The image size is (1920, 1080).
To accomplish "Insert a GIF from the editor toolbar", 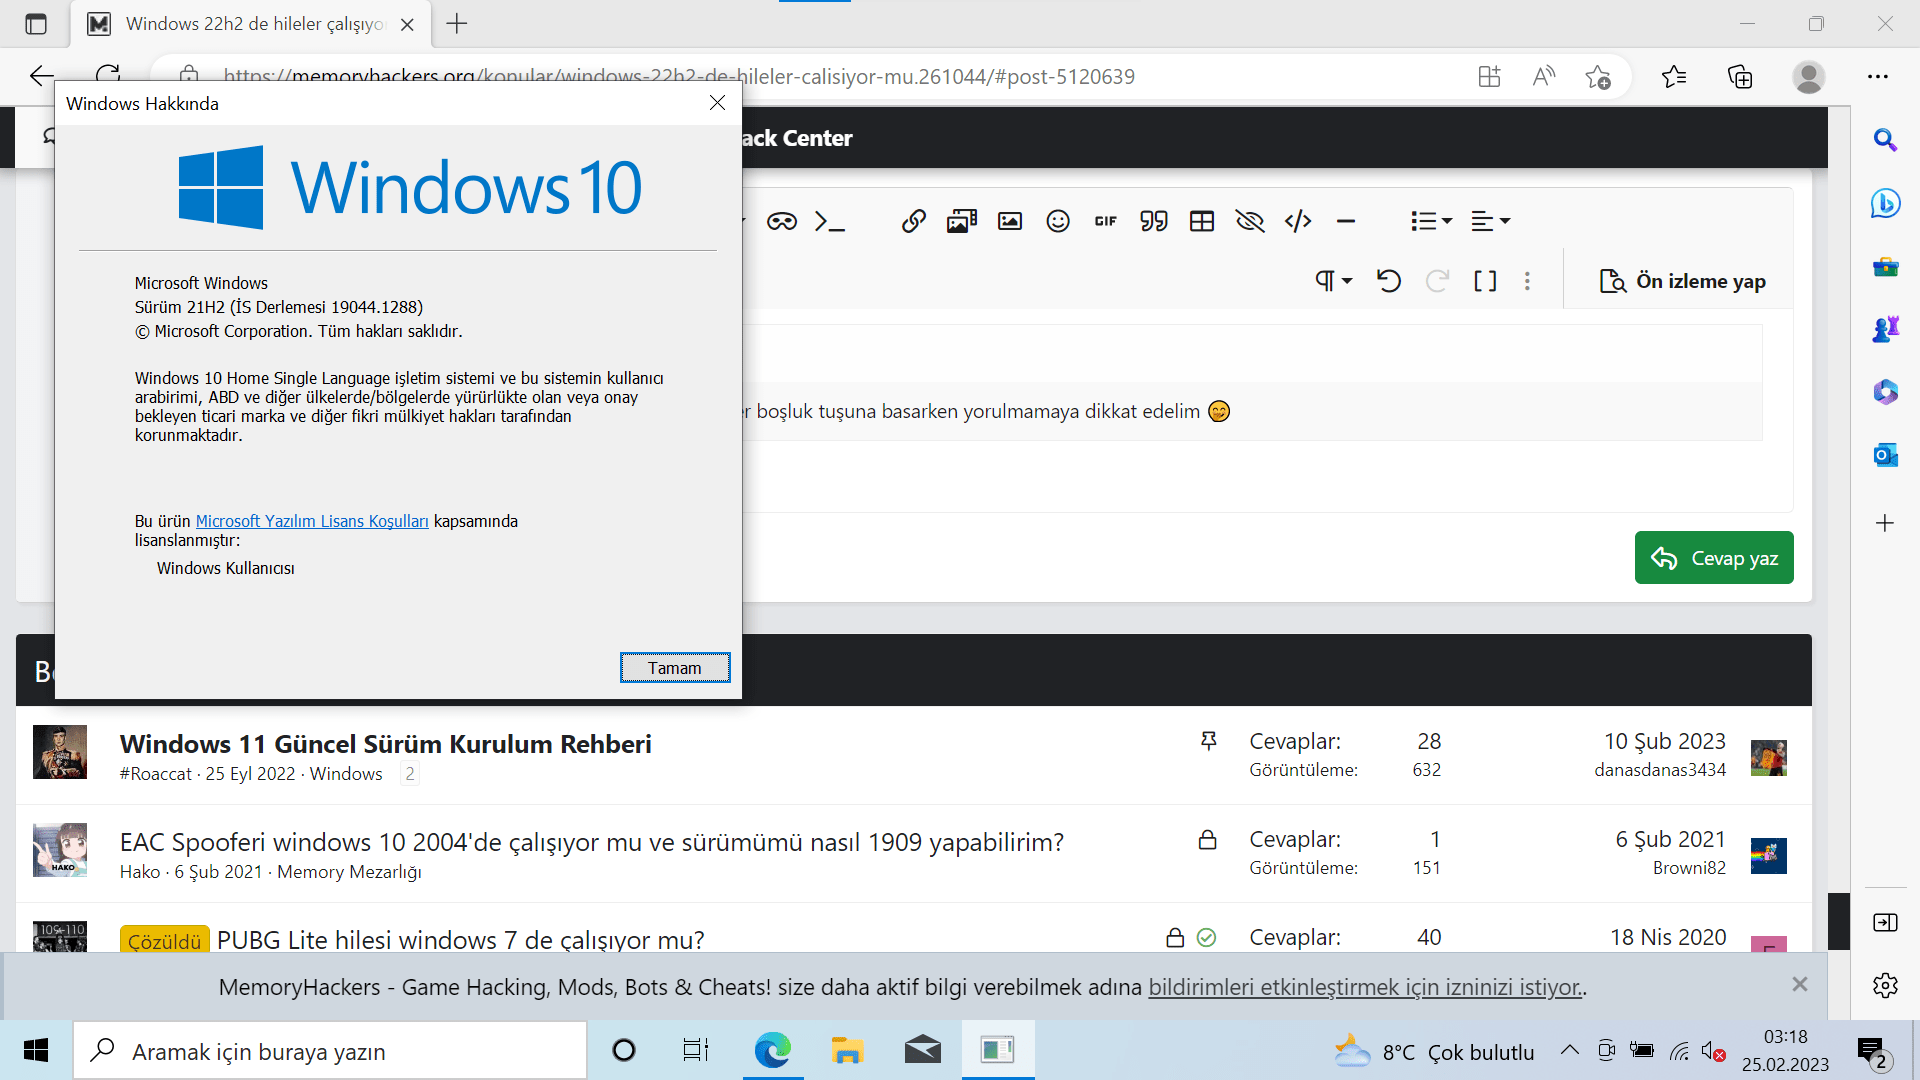I will pyautogui.click(x=1106, y=221).
